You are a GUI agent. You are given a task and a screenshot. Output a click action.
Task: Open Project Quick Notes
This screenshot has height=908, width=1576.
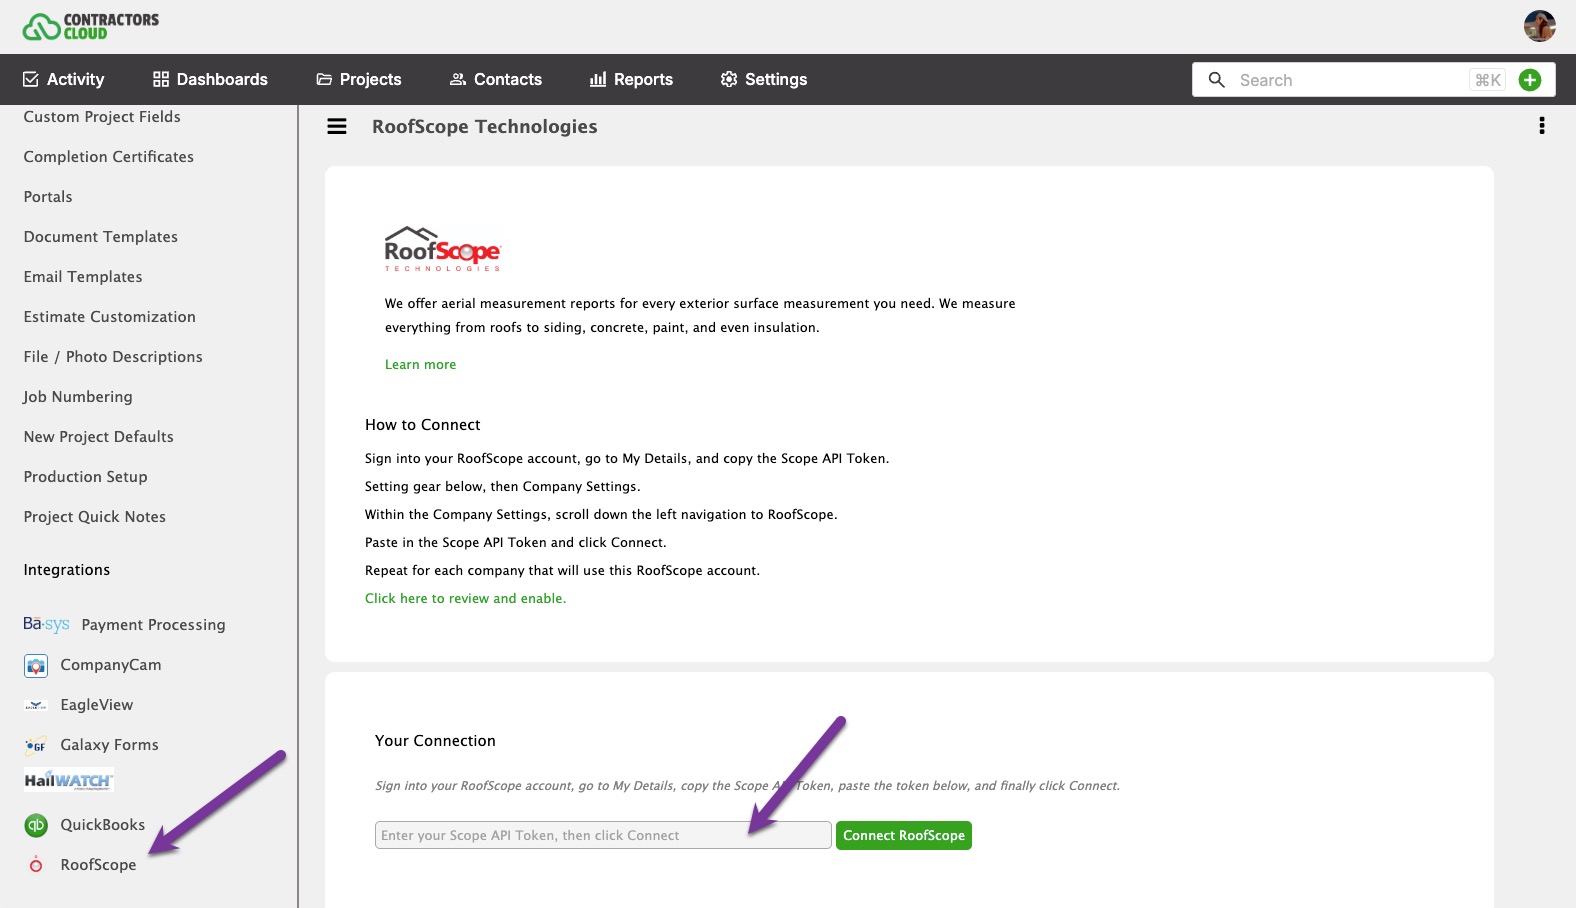[x=94, y=517]
